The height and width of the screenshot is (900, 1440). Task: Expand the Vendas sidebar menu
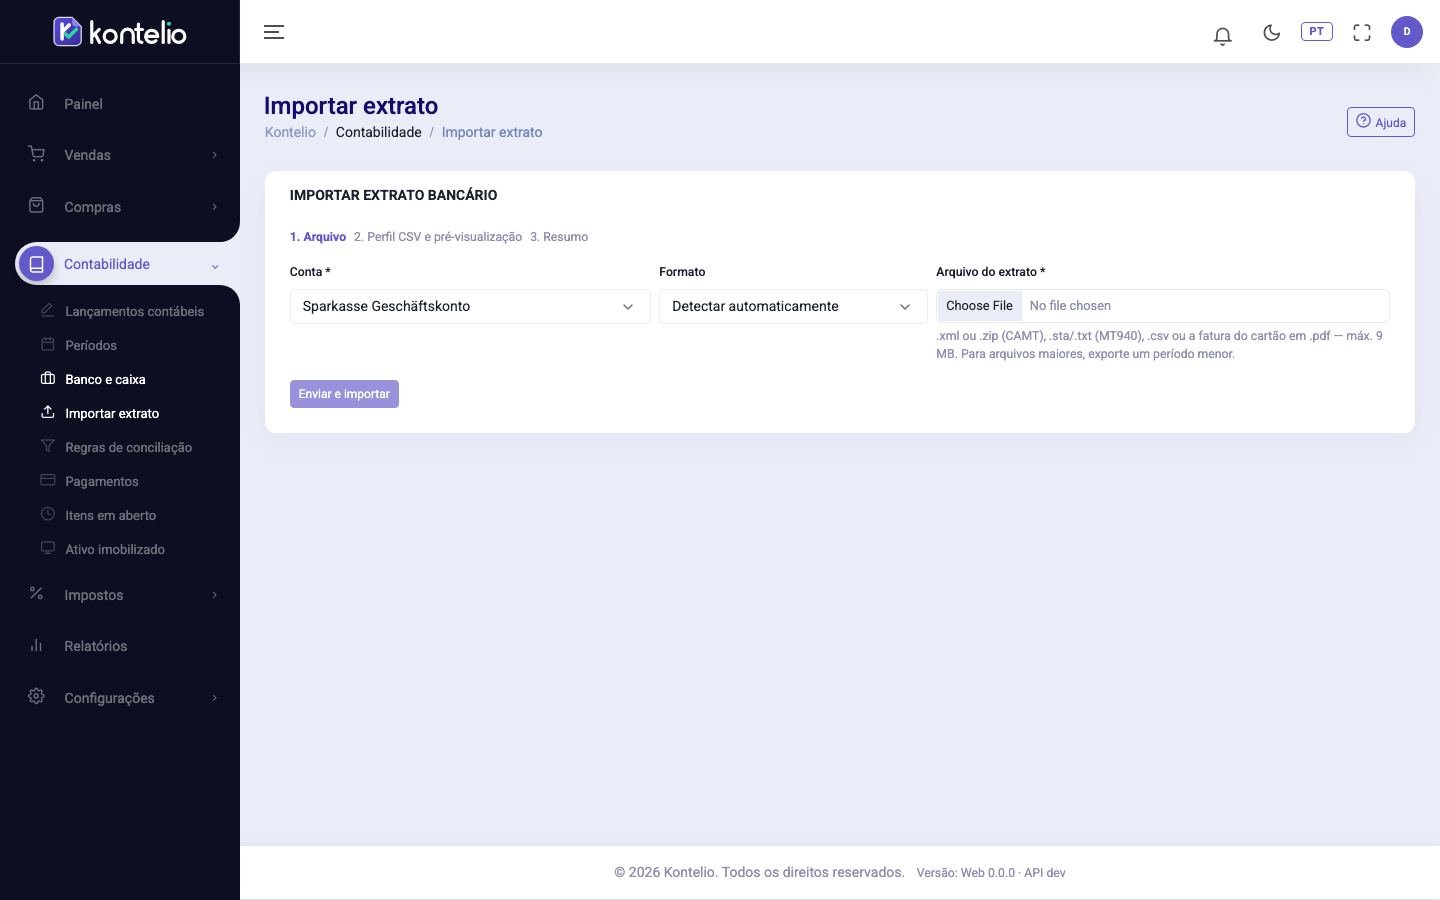pos(120,155)
